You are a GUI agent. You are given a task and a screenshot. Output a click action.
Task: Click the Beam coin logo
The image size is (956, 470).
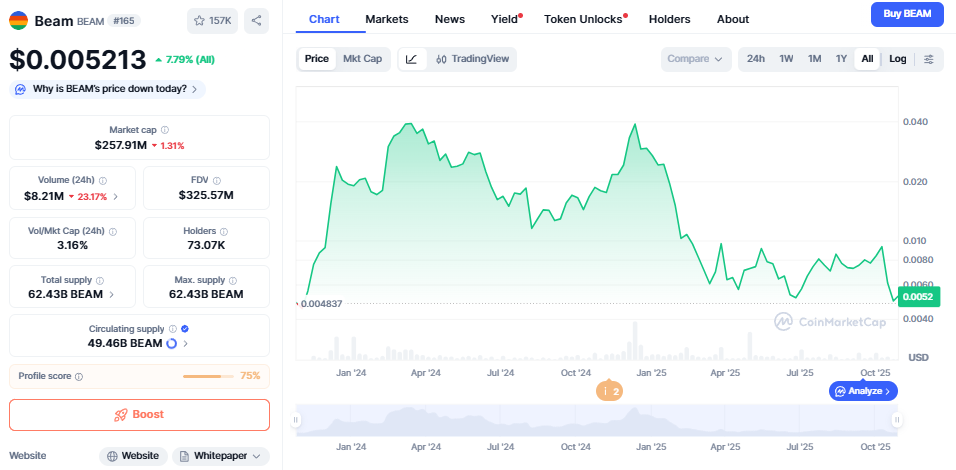(x=18, y=21)
